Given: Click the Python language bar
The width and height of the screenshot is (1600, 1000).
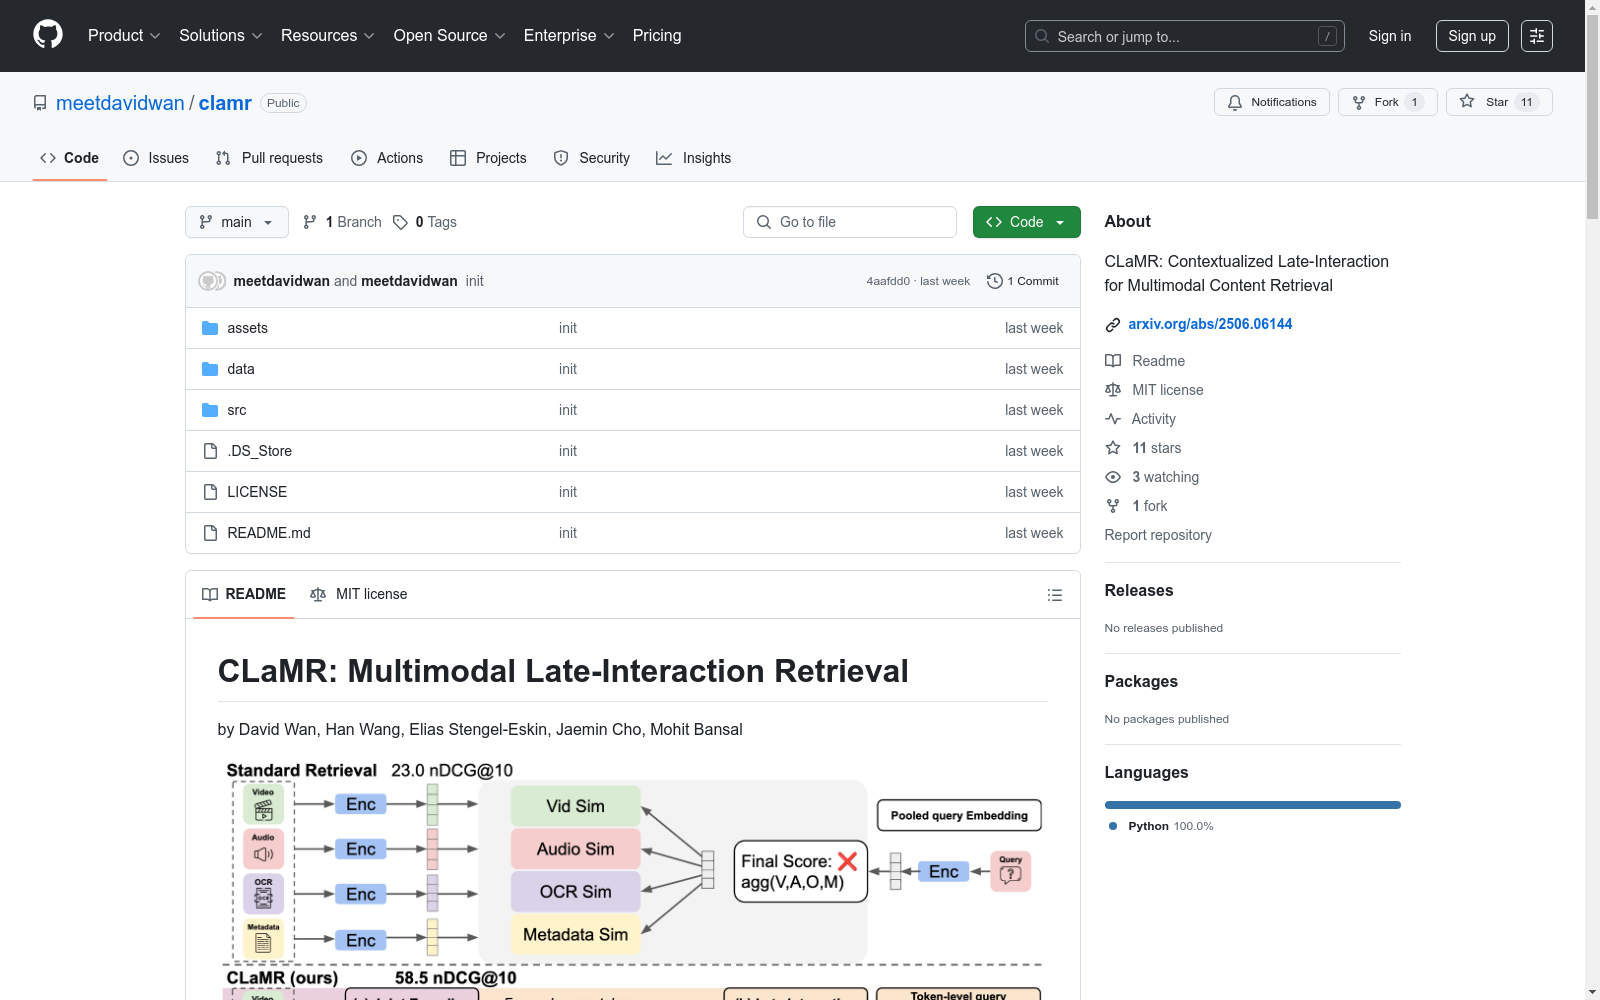Looking at the screenshot, I should pyautogui.click(x=1253, y=805).
